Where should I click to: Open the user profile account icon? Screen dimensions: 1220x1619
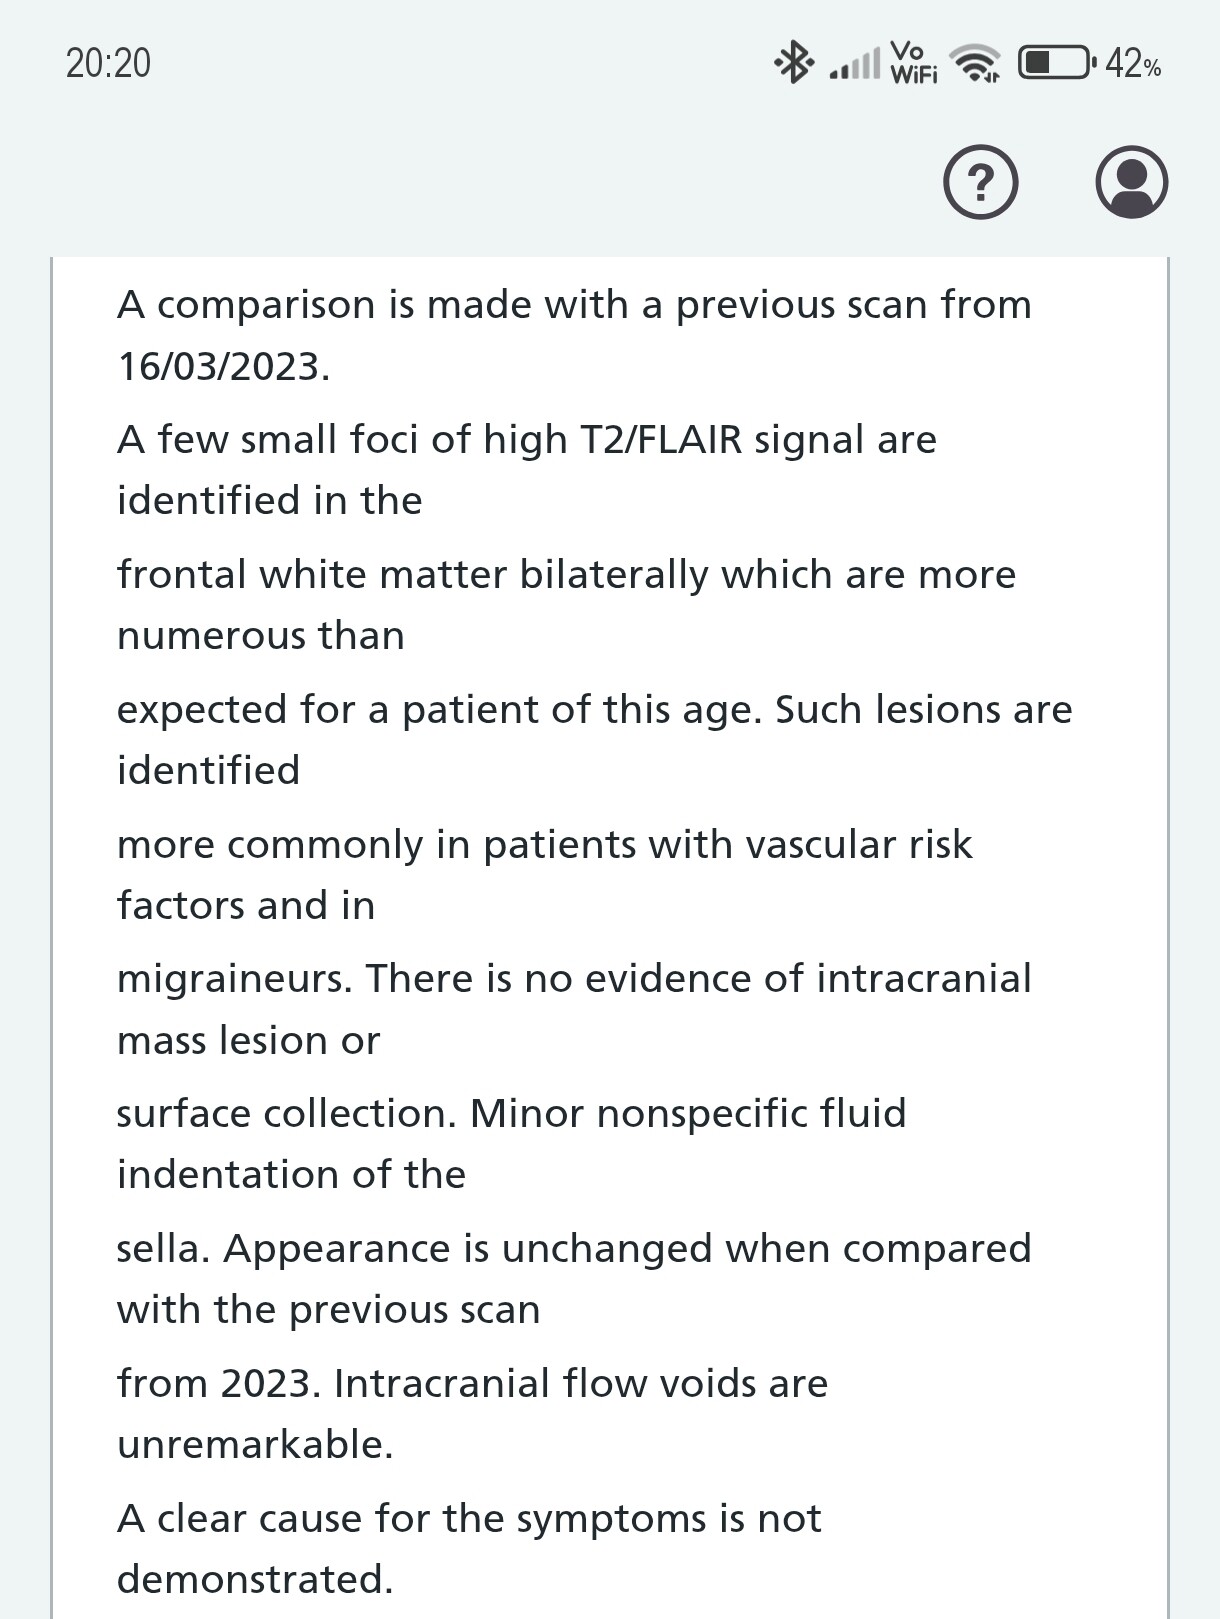pyautogui.click(x=1131, y=183)
